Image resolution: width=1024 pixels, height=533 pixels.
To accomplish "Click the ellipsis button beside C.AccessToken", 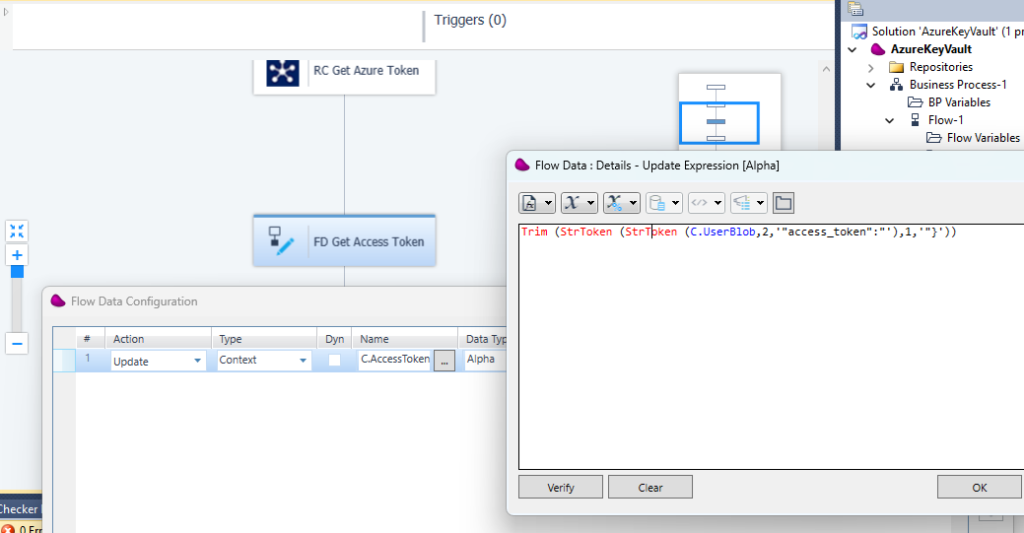I will 444,361.
